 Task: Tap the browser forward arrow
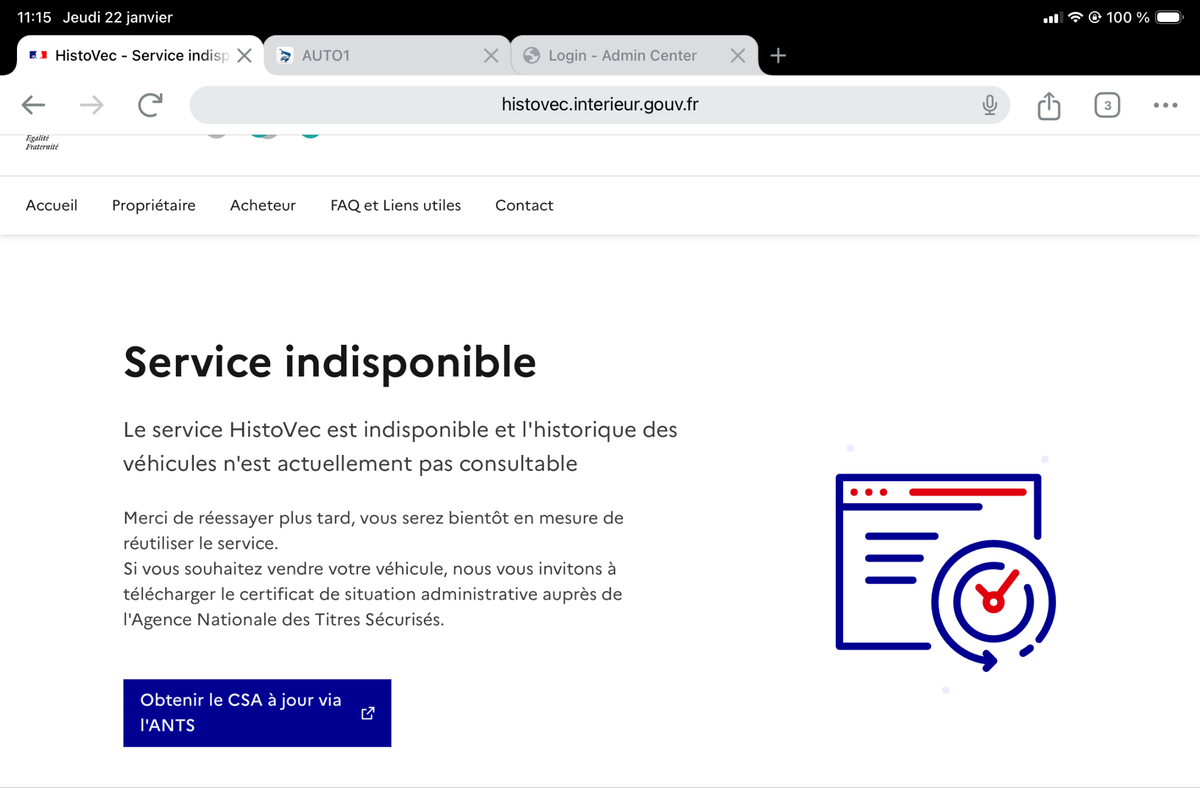(x=92, y=105)
